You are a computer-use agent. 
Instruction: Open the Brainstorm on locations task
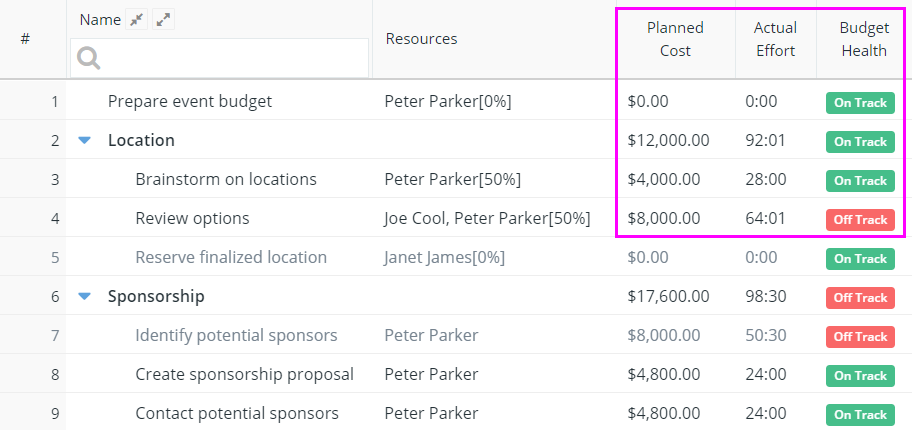coord(226,179)
